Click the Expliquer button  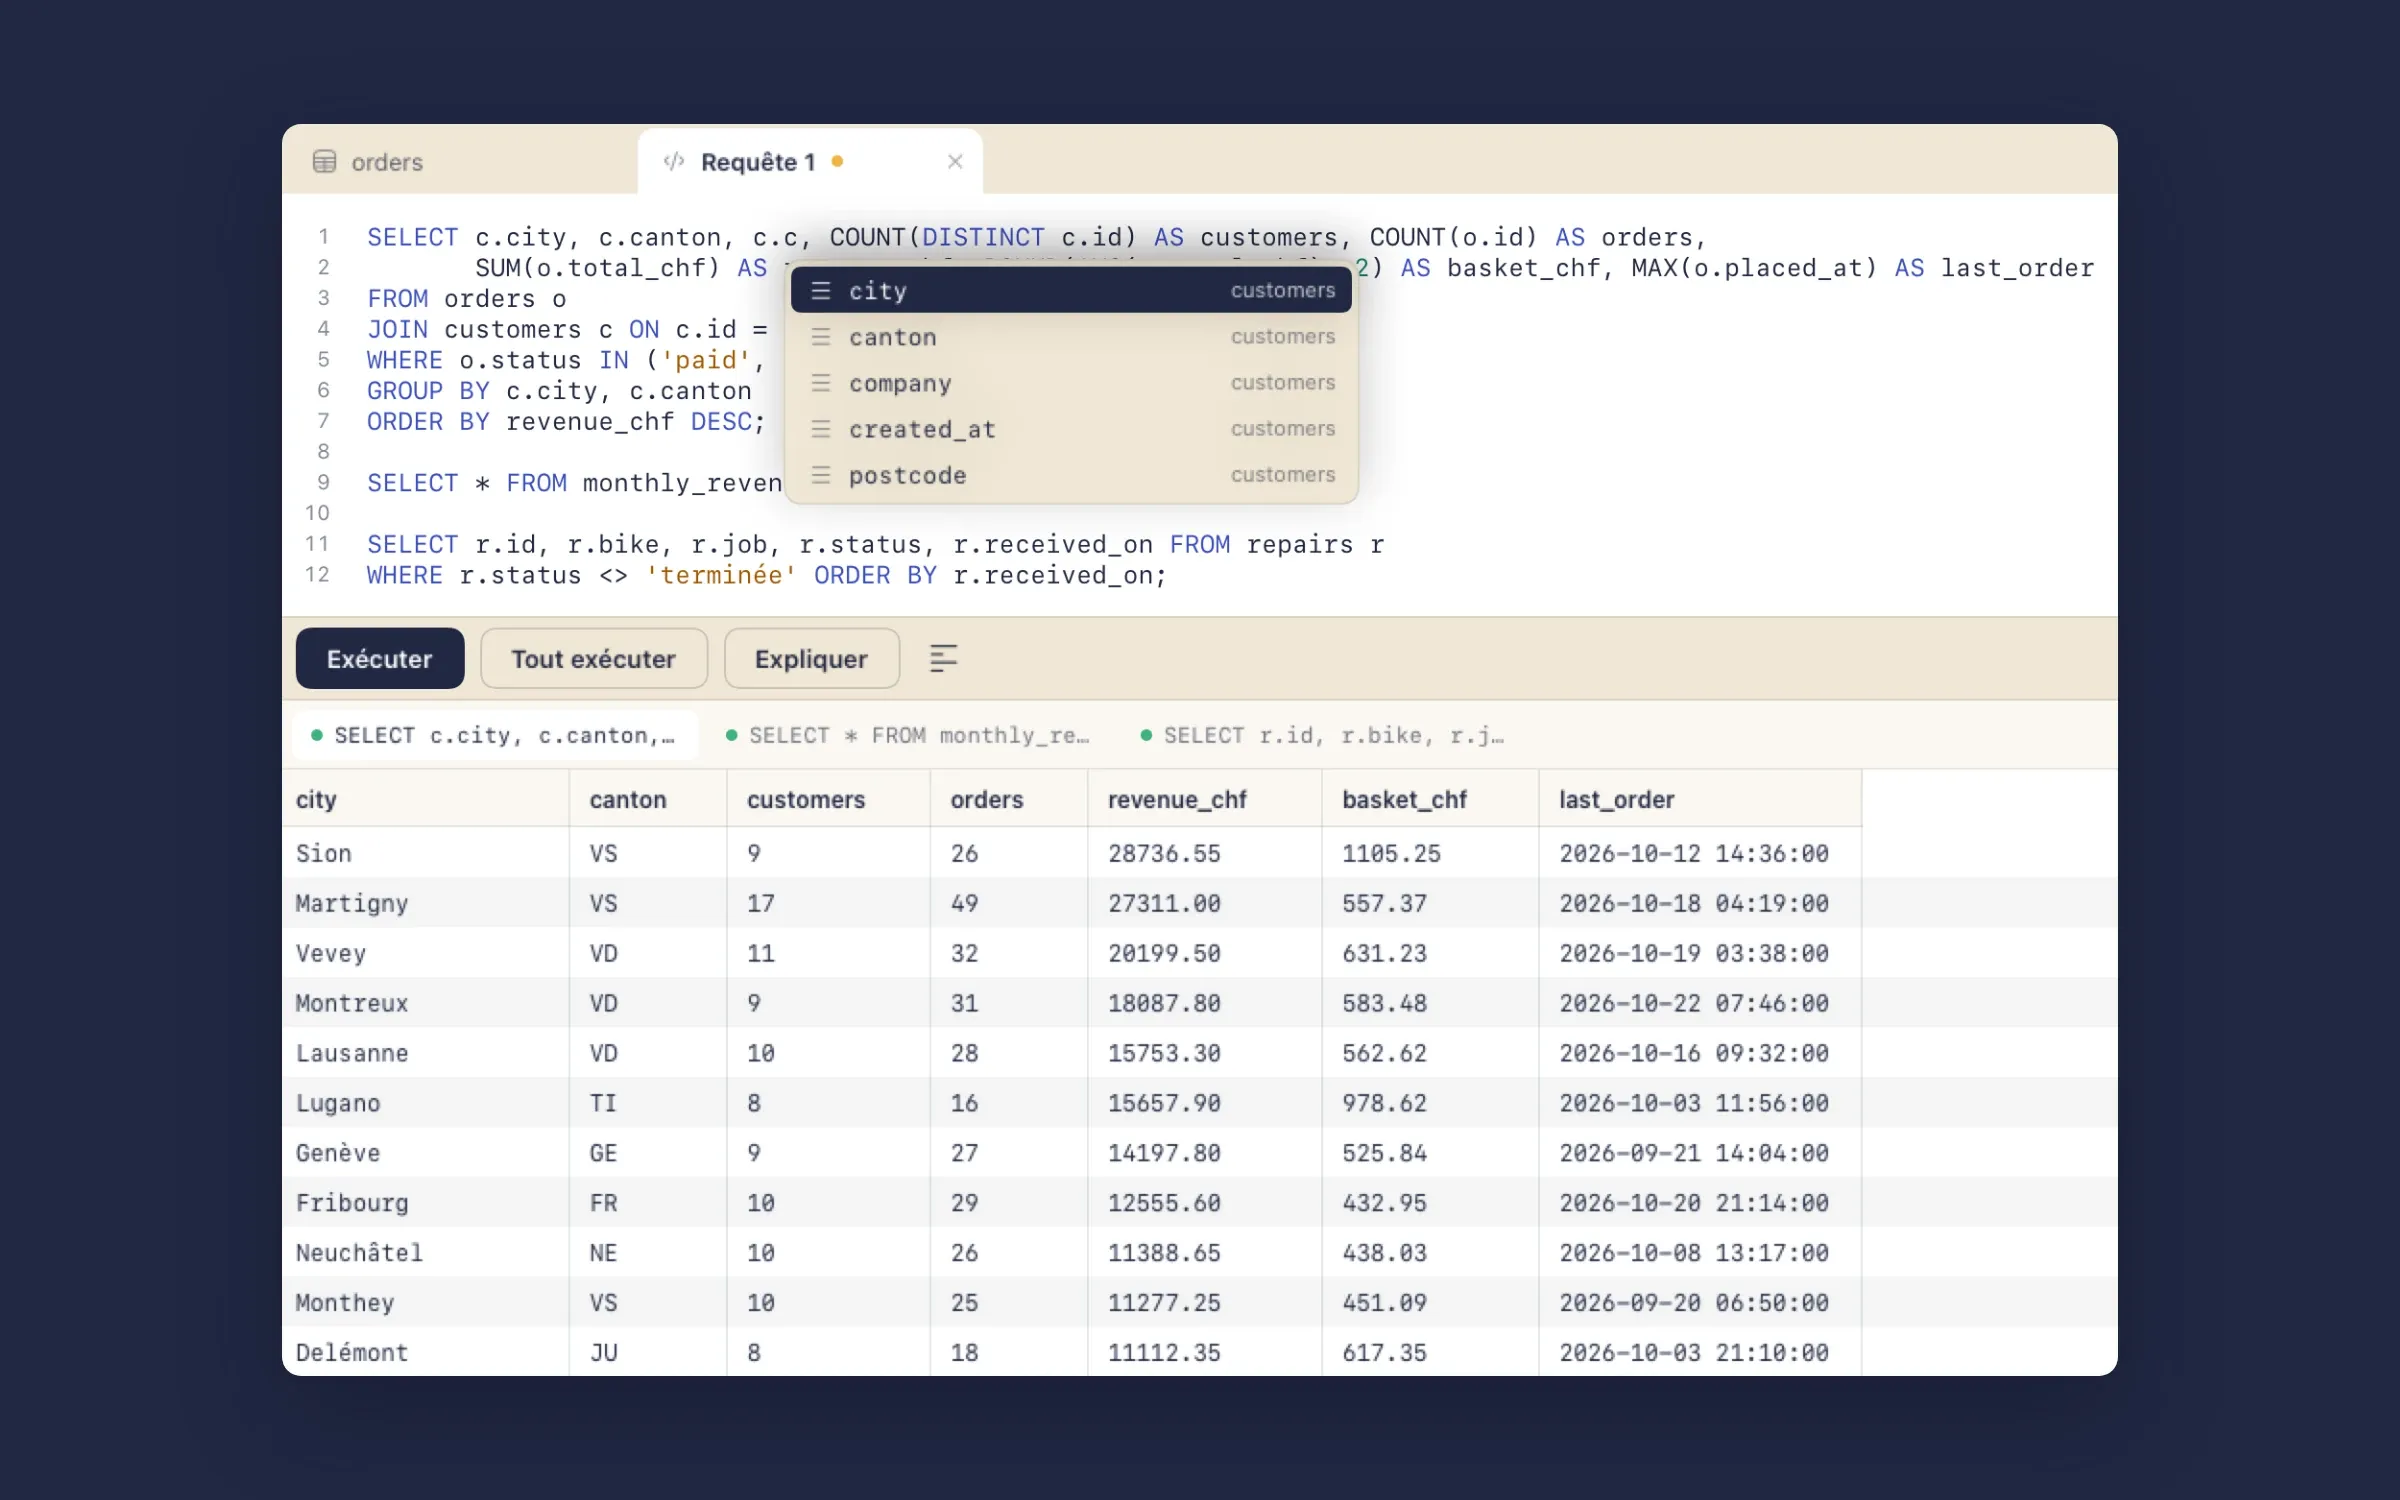[811, 658]
